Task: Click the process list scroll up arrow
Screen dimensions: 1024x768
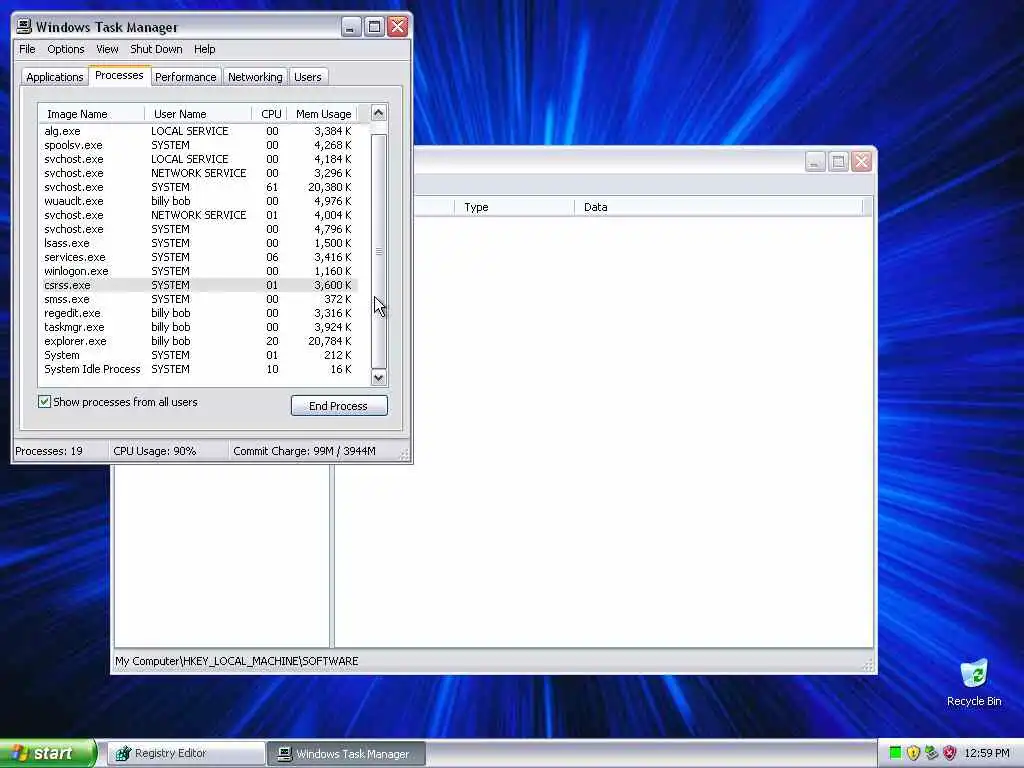Action: [379, 113]
